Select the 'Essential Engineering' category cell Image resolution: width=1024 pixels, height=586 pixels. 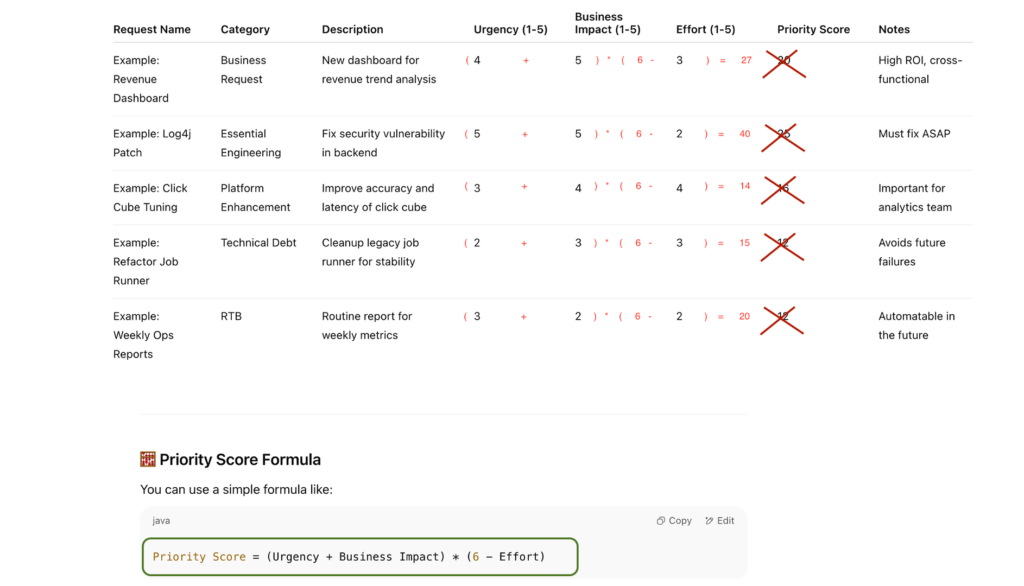(250, 143)
